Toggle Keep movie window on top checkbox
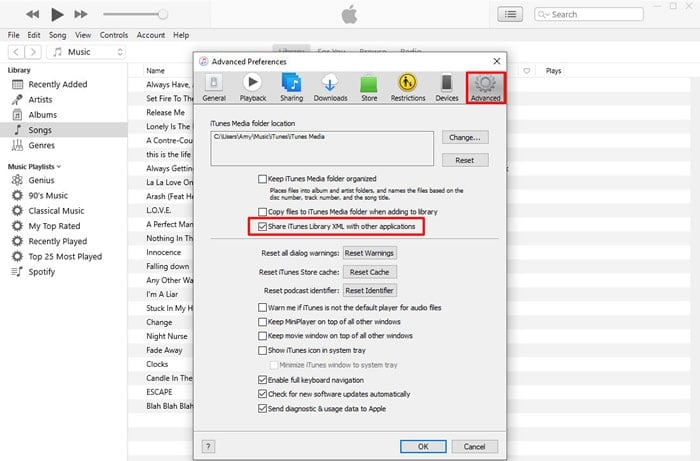 262,336
